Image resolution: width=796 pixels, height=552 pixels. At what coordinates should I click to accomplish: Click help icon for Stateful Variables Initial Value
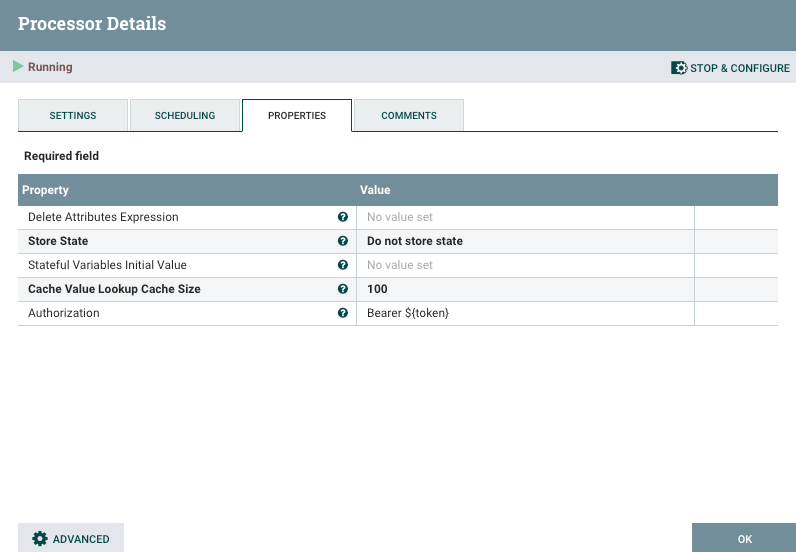tap(343, 265)
